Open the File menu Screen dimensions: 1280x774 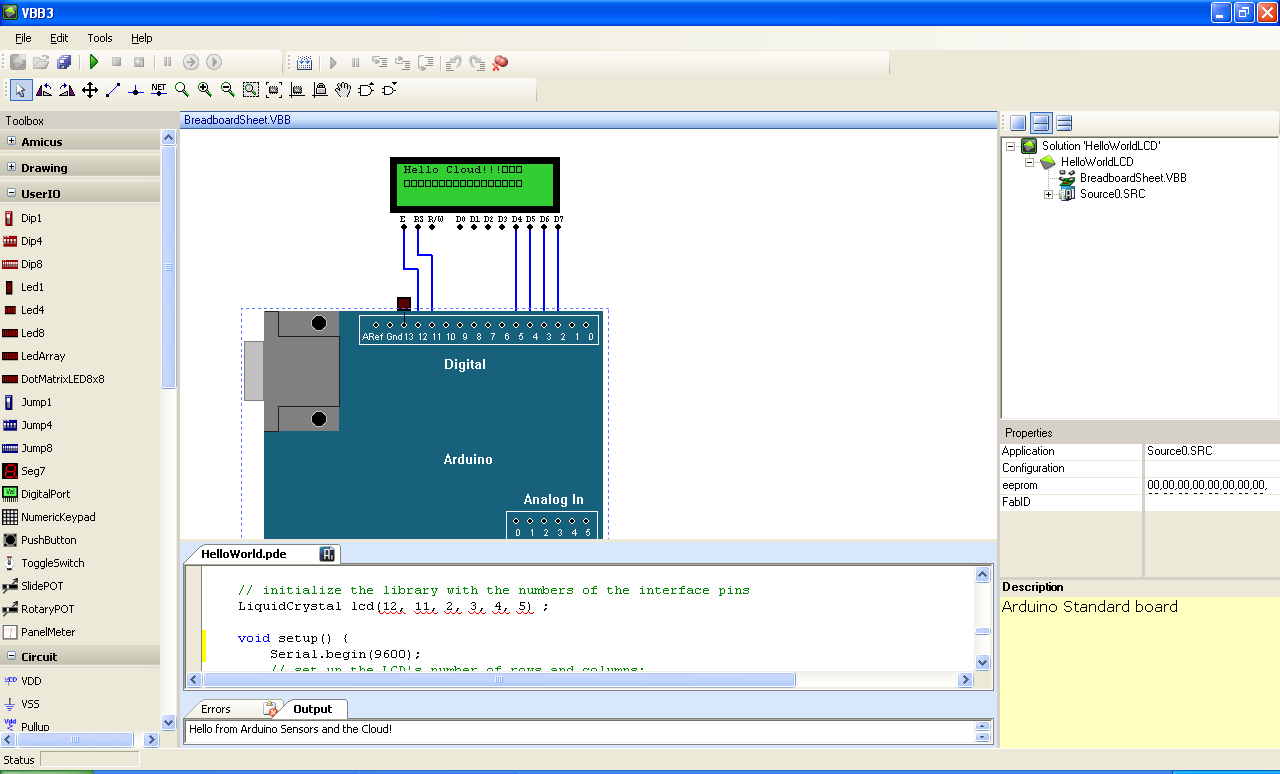[x=23, y=38]
